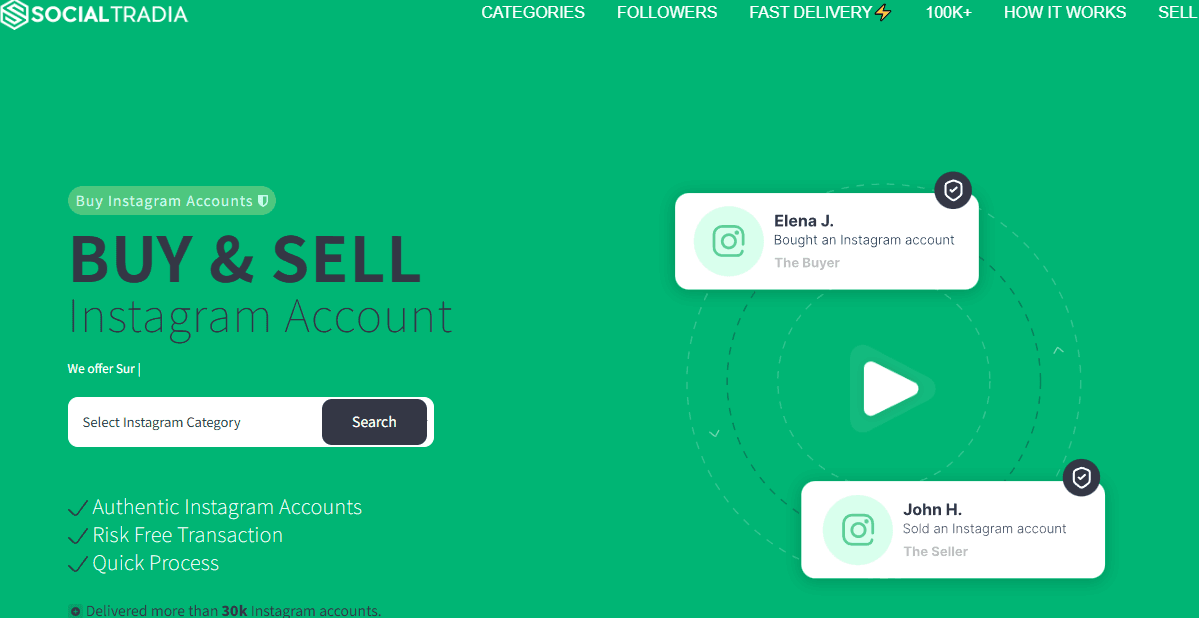The height and width of the screenshot is (618, 1199).
Task: Go to FAST DELIVERY in navigation
Action: tap(811, 12)
